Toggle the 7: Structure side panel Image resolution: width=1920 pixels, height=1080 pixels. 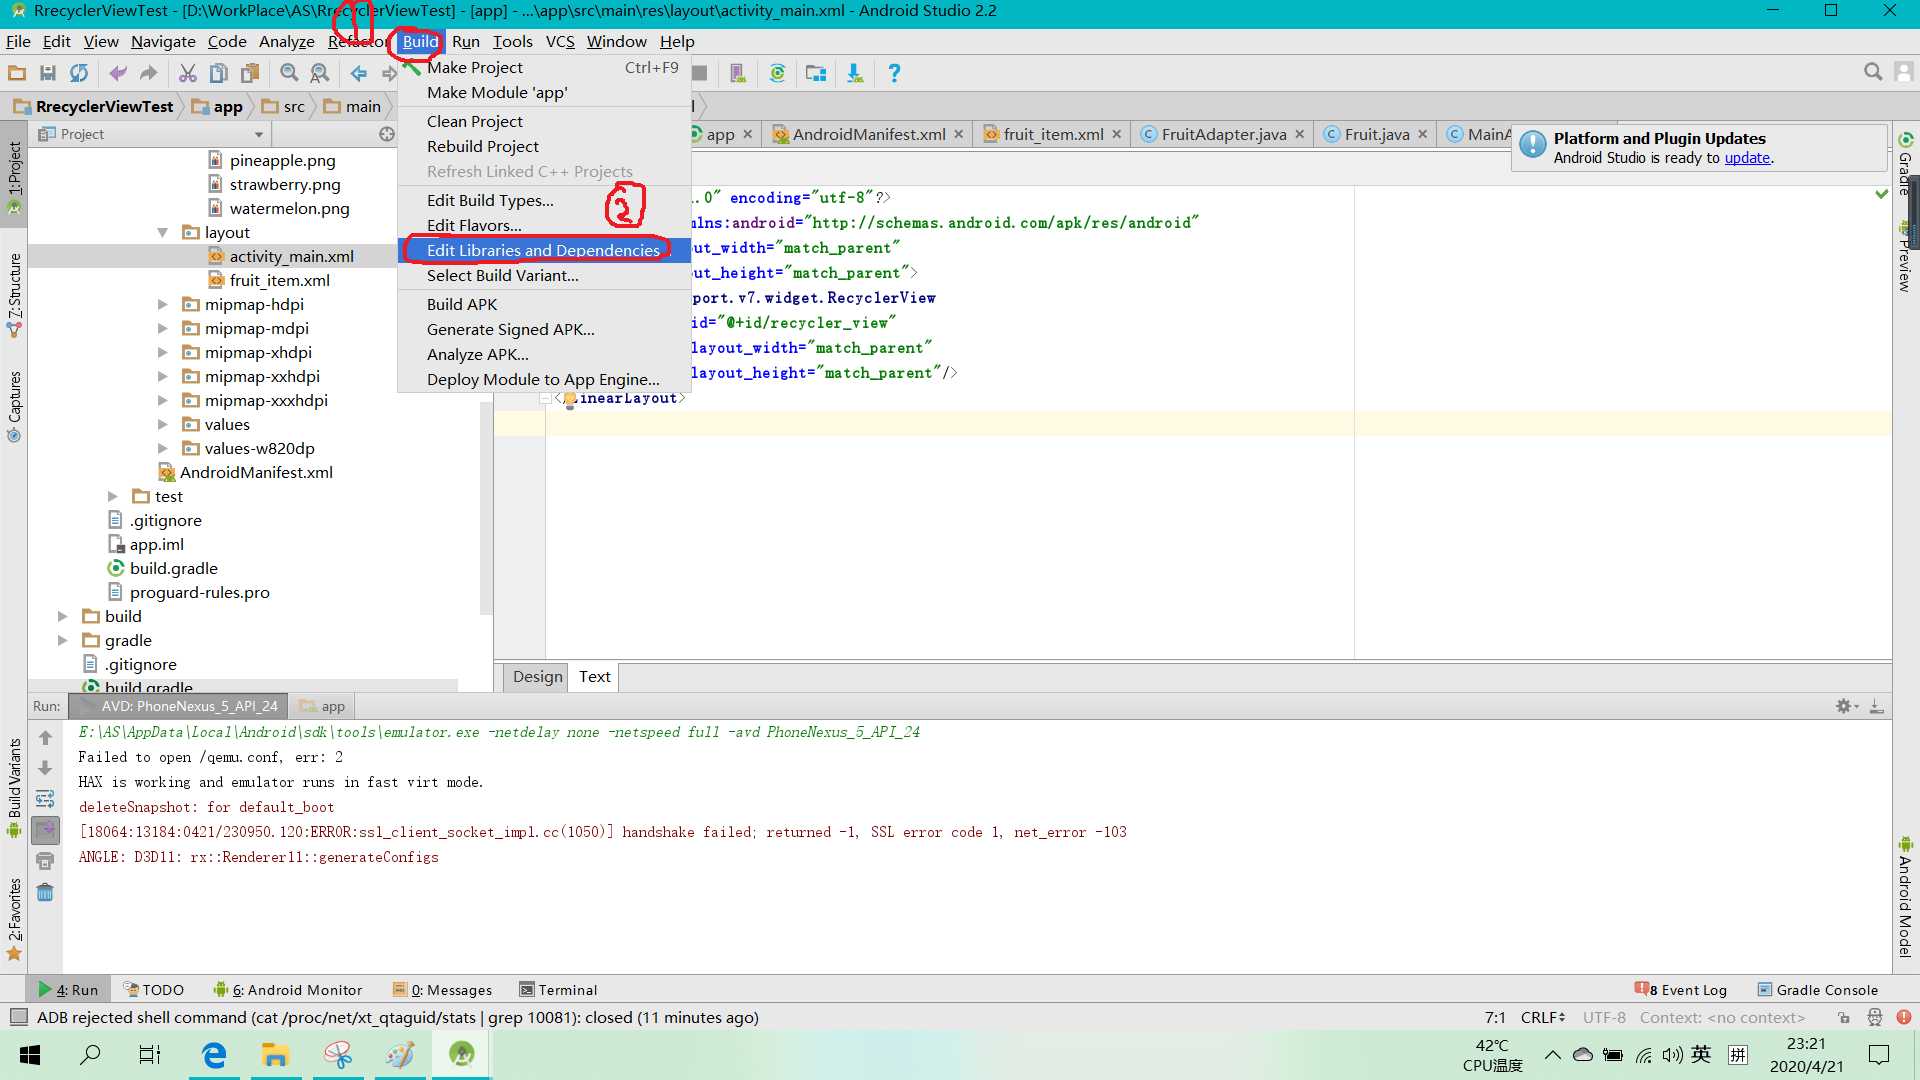click(x=14, y=295)
